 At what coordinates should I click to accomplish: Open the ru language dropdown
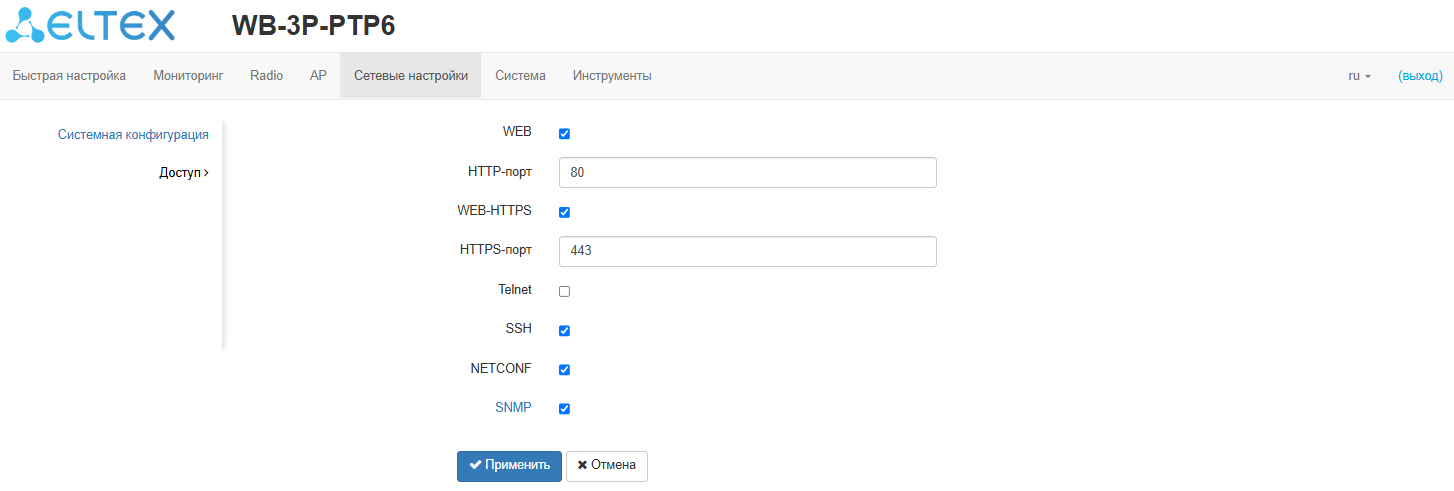point(1359,76)
